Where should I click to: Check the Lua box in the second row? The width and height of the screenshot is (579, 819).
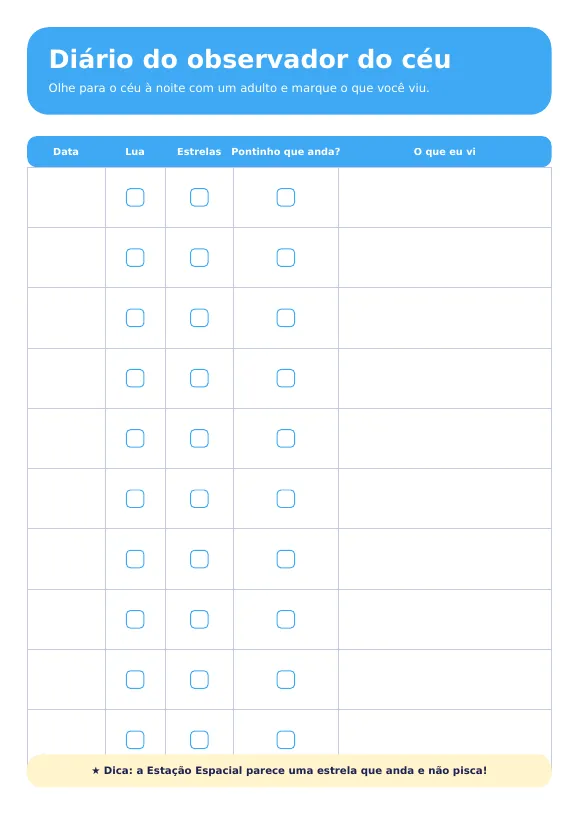coord(135,258)
